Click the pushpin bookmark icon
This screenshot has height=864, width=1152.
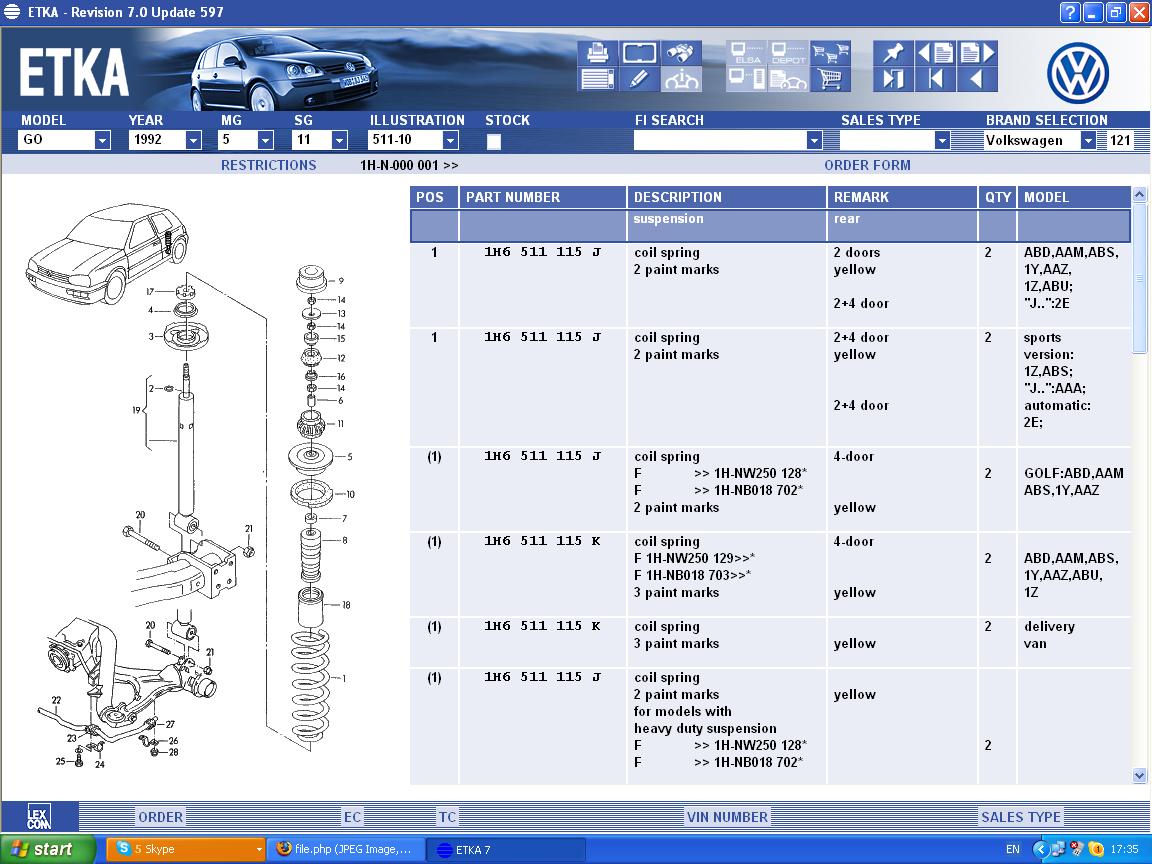[893, 53]
